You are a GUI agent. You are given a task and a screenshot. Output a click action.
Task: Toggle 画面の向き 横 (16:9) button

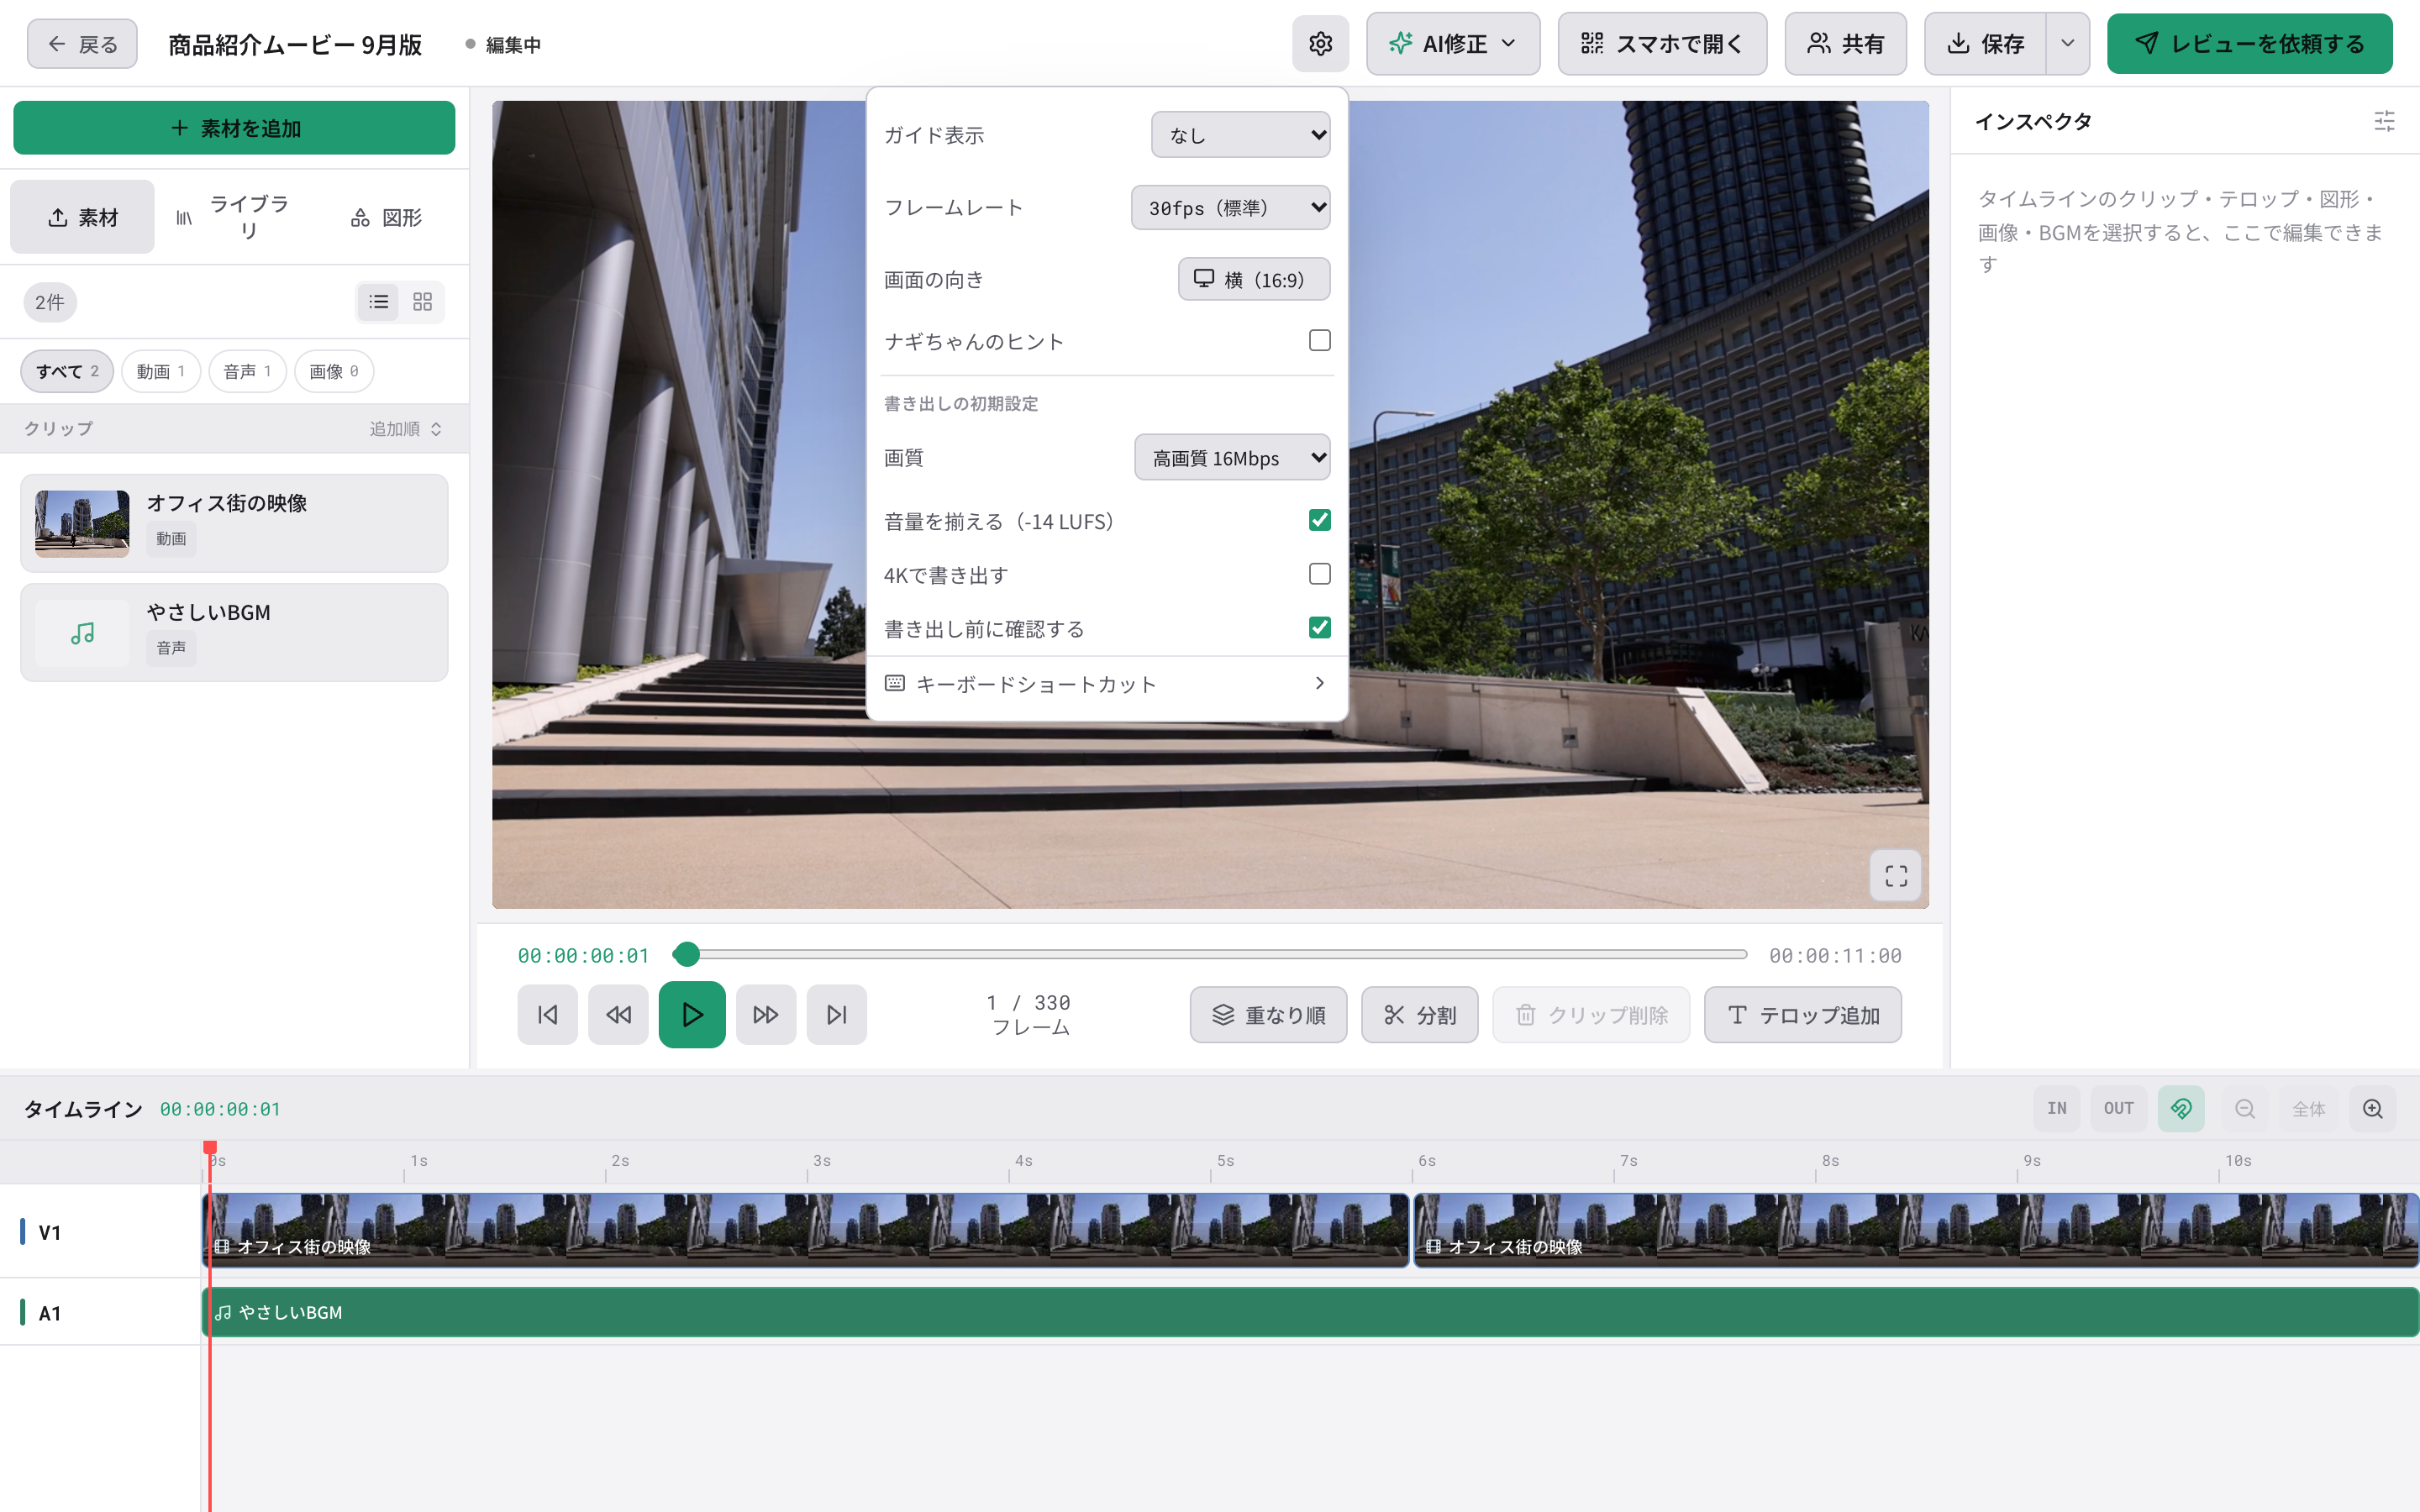(x=1254, y=279)
